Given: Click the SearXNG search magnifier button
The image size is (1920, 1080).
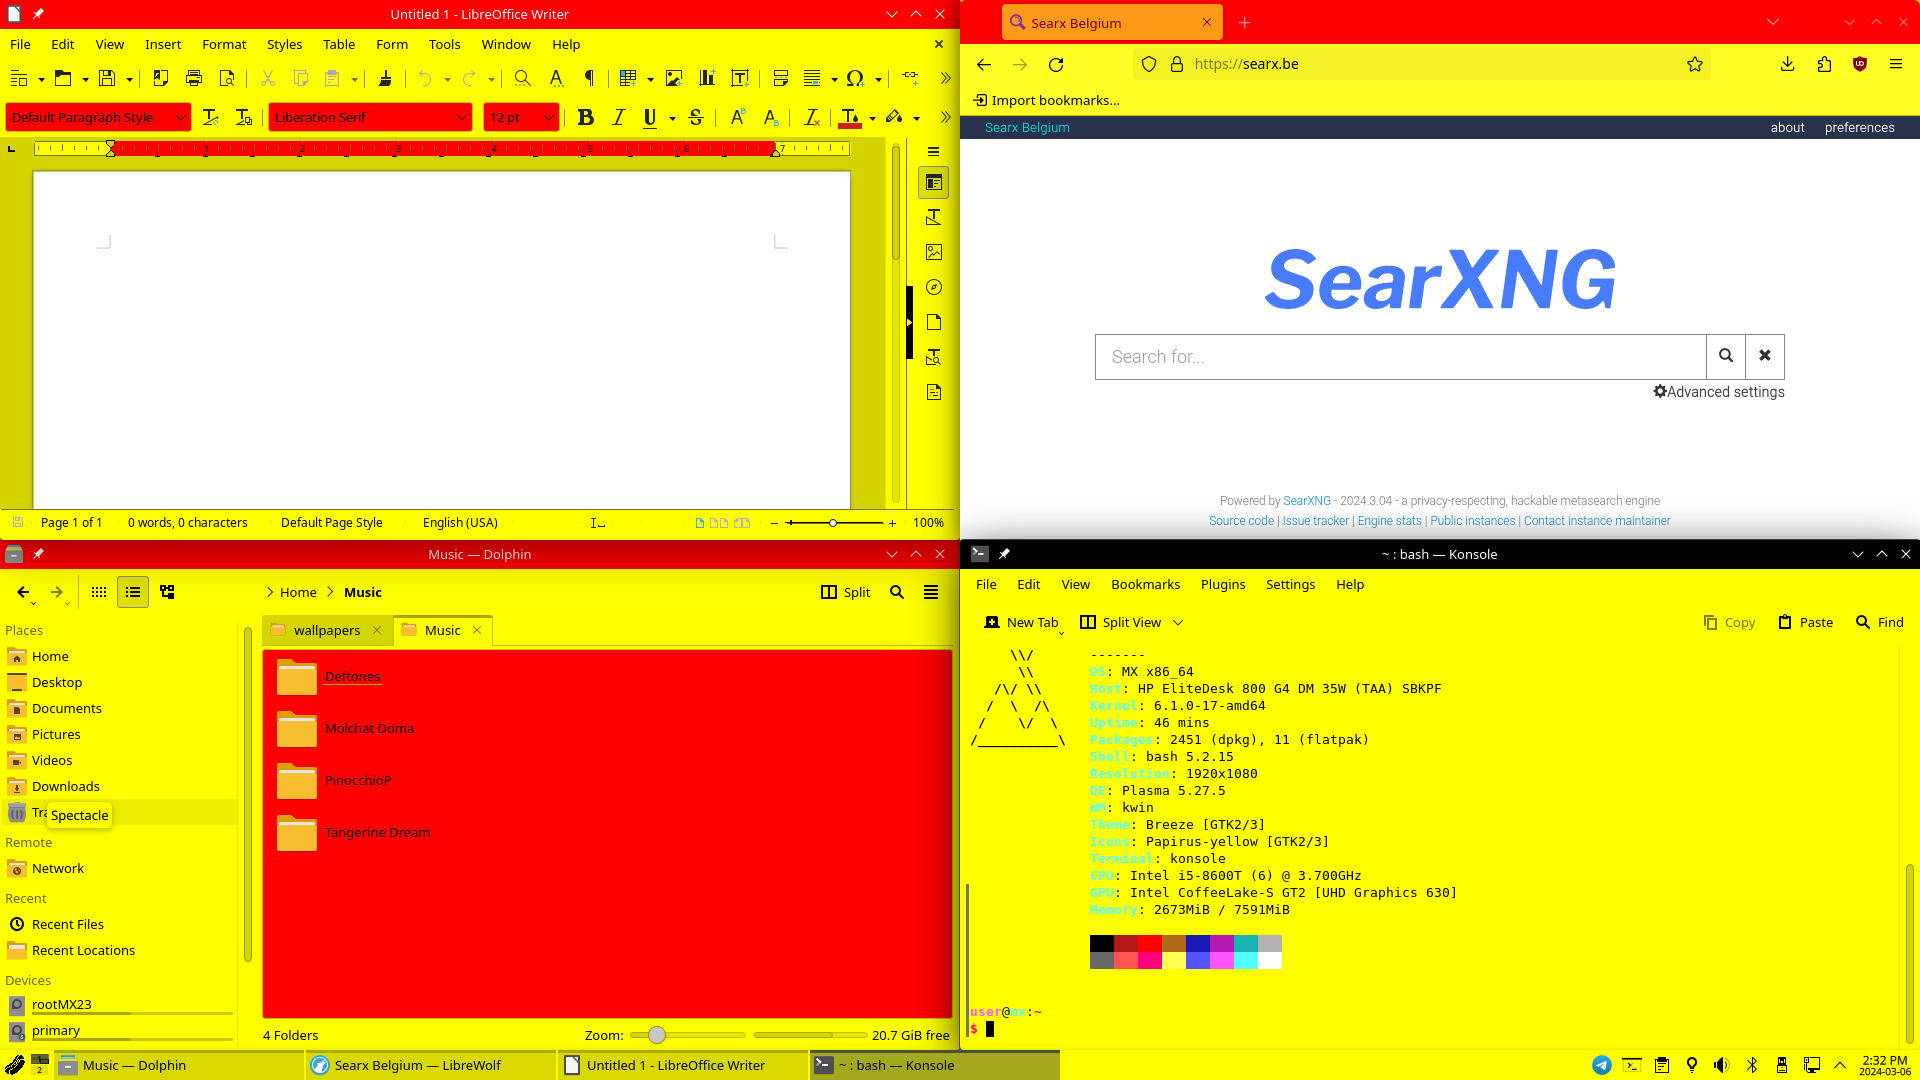Looking at the screenshot, I should 1726,357.
